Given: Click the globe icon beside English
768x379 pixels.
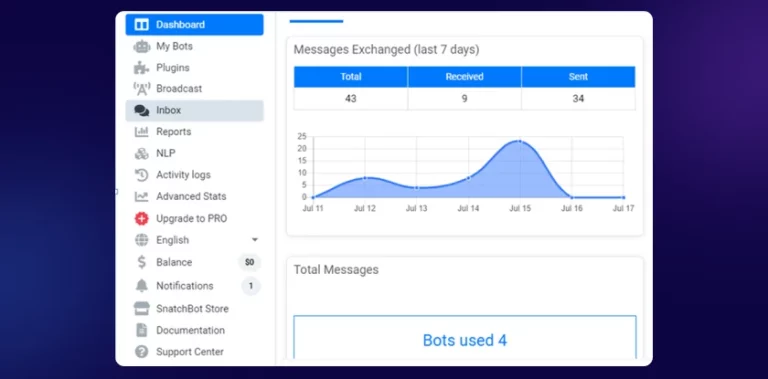Looking at the screenshot, I should [142, 240].
